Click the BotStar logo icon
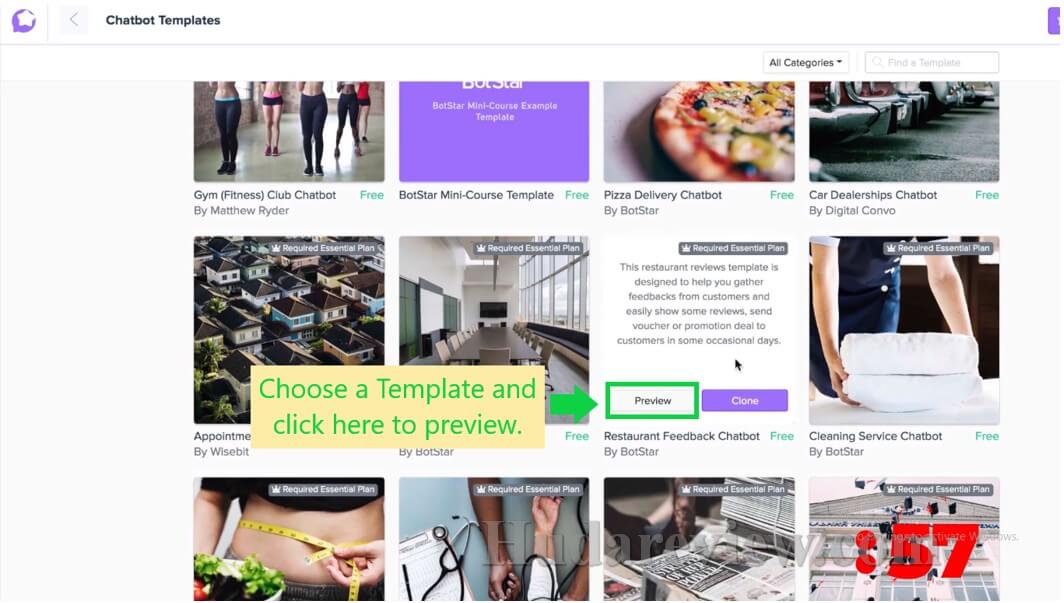The height and width of the screenshot is (603, 1064). pyautogui.click(x=24, y=20)
